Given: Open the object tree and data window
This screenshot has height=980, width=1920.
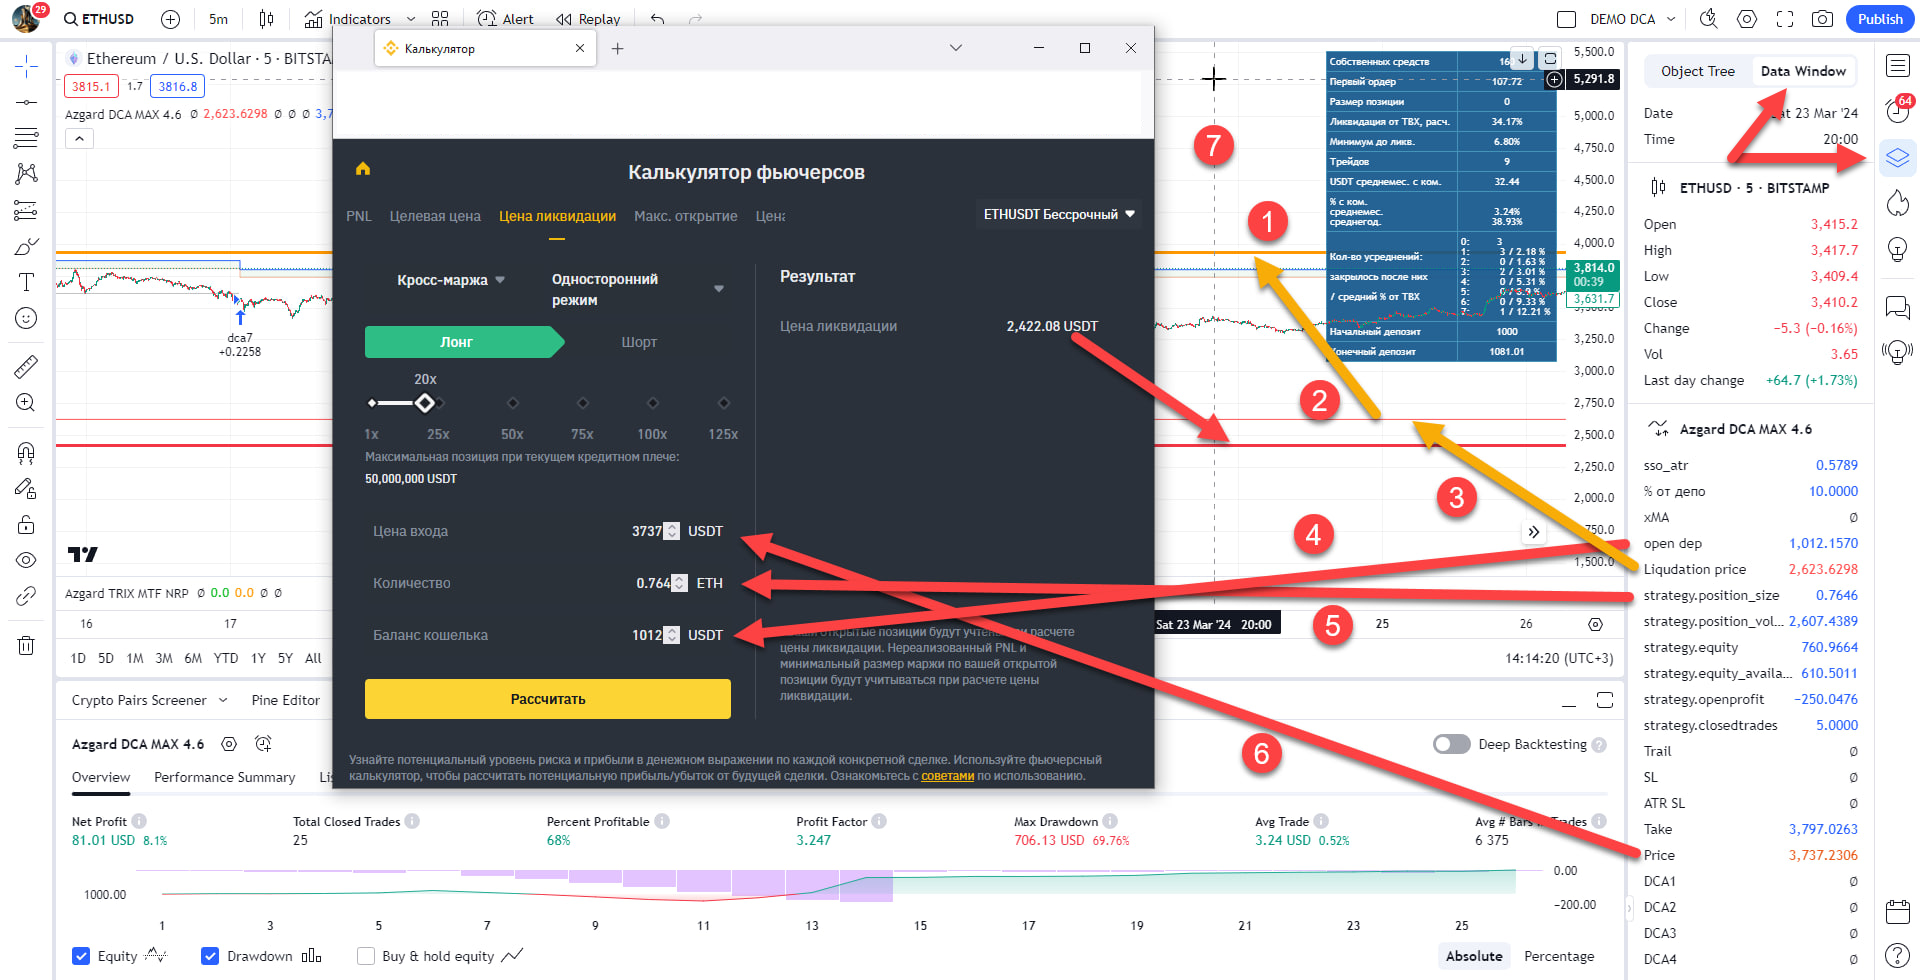Looking at the screenshot, I should pyautogui.click(x=1897, y=158).
